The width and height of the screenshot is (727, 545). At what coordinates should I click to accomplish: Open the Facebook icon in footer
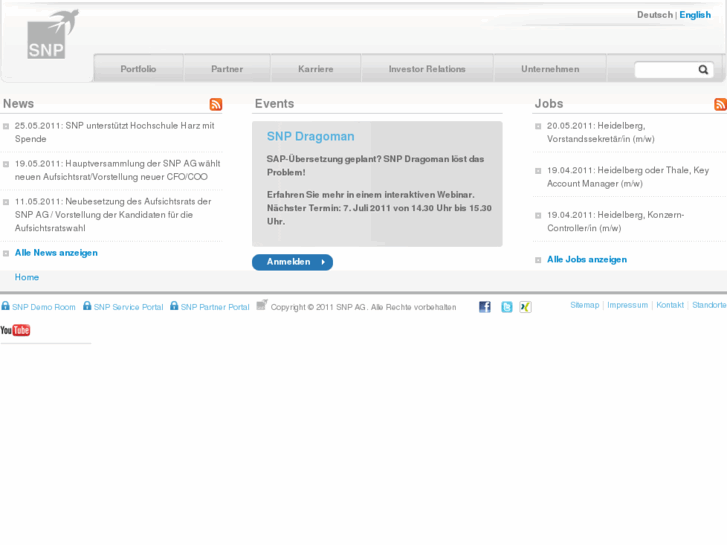coord(485,307)
